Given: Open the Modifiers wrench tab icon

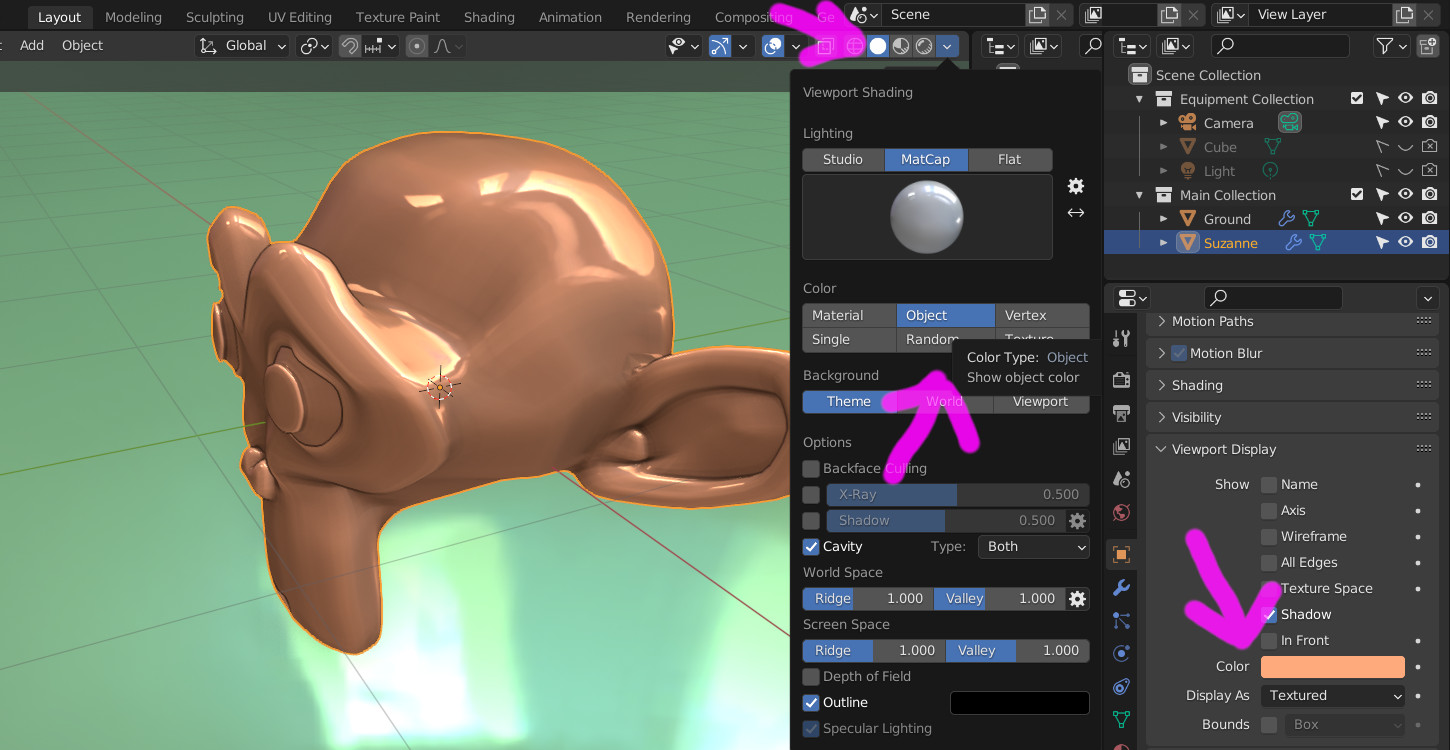Looking at the screenshot, I should click(1121, 588).
